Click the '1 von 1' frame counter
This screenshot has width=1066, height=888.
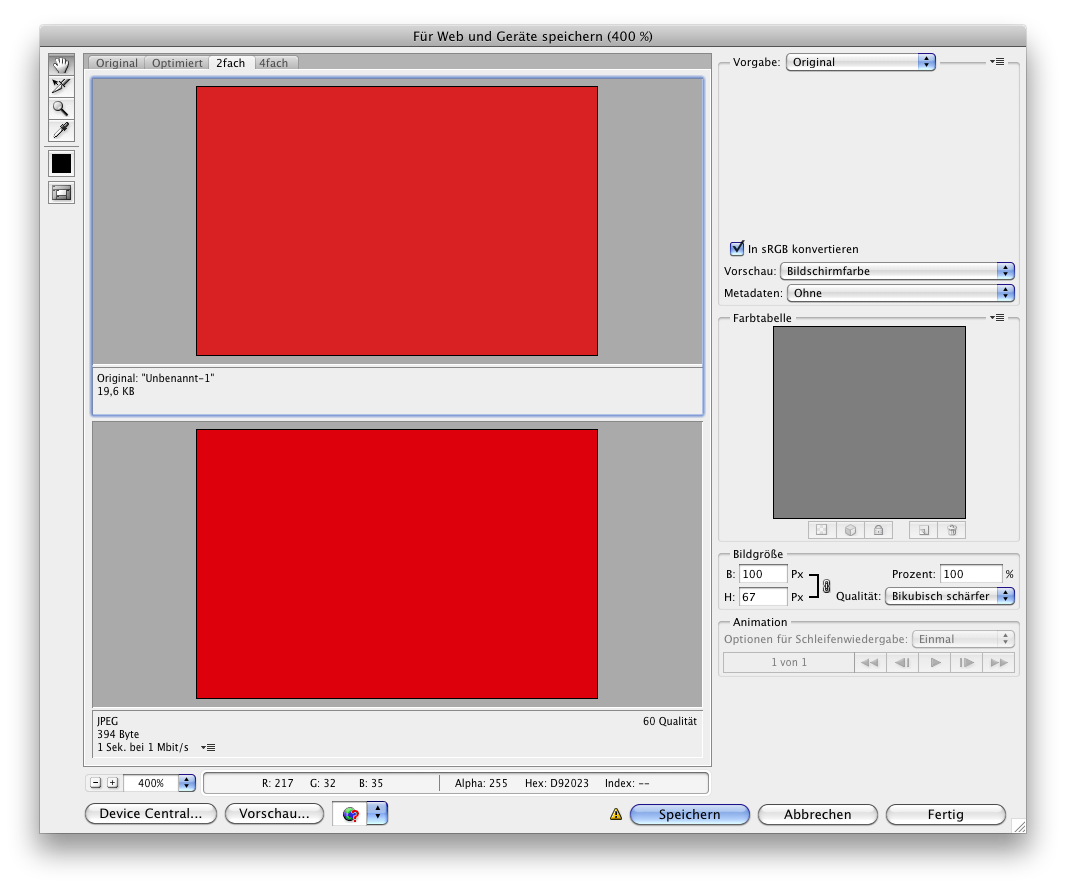[789, 662]
